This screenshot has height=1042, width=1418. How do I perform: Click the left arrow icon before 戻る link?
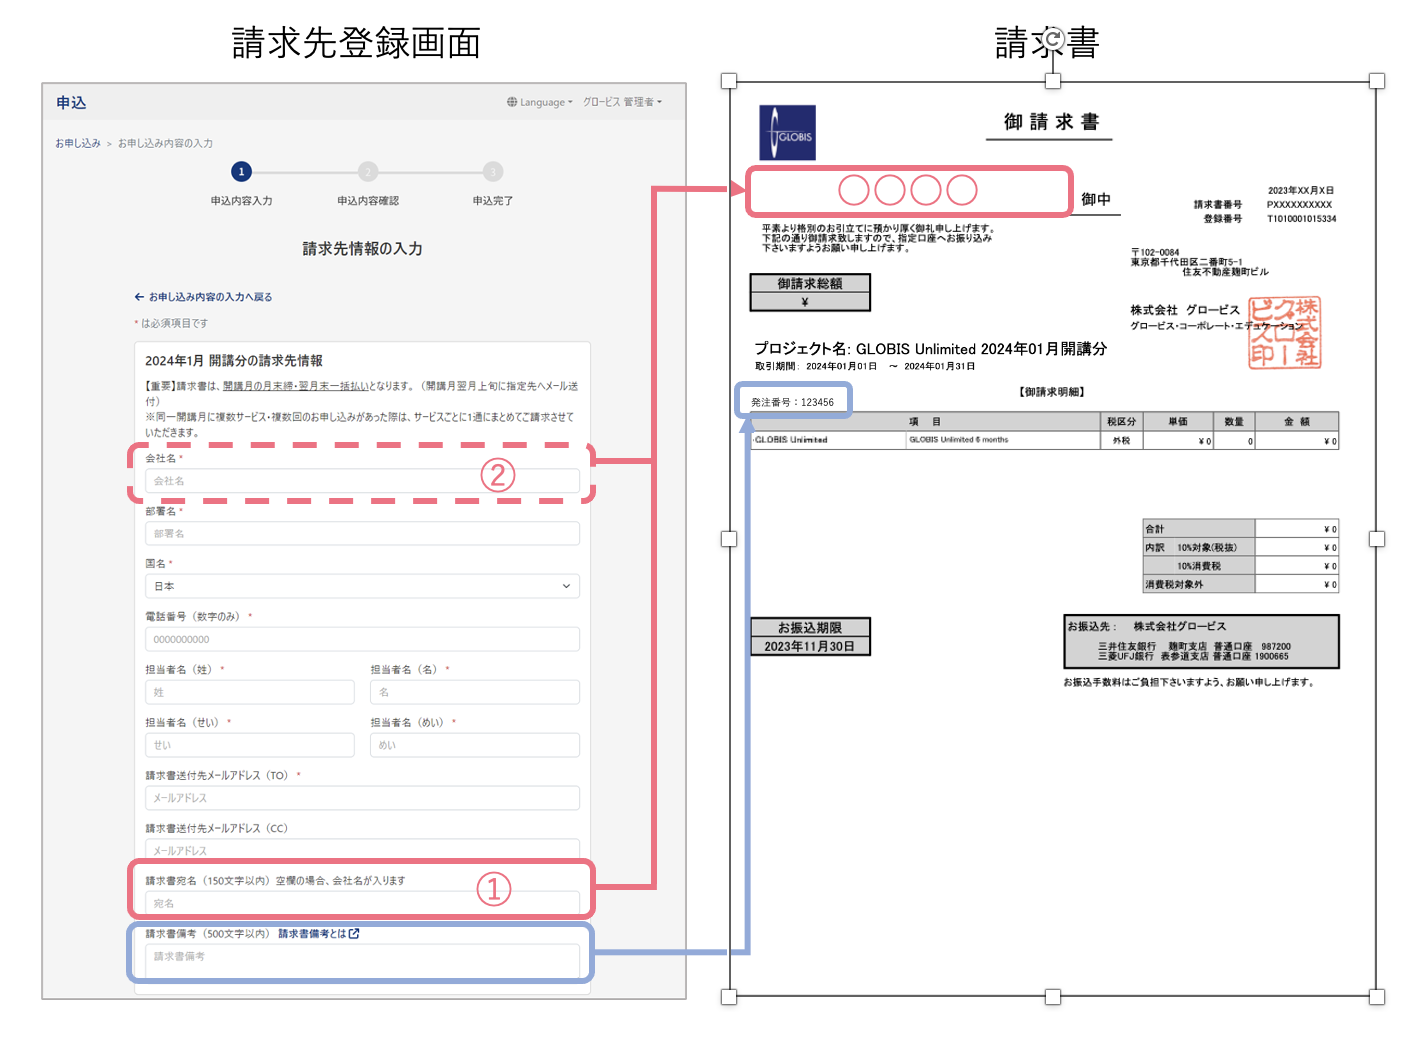pos(139,297)
